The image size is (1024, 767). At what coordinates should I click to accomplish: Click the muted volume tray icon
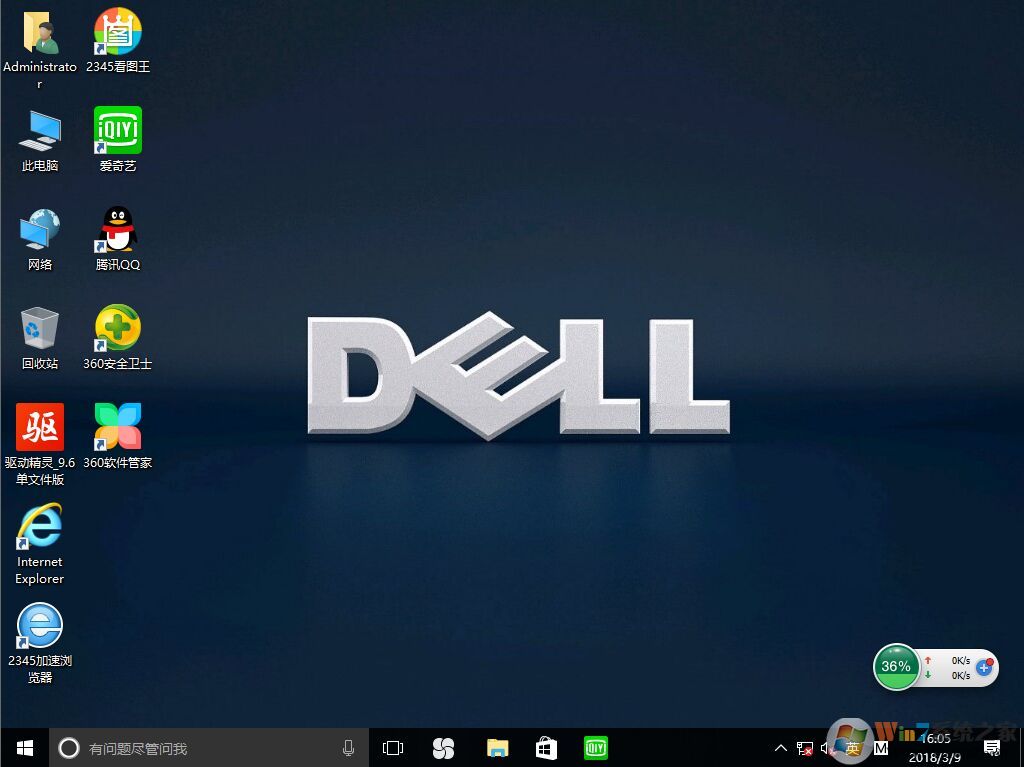pos(827,748)
